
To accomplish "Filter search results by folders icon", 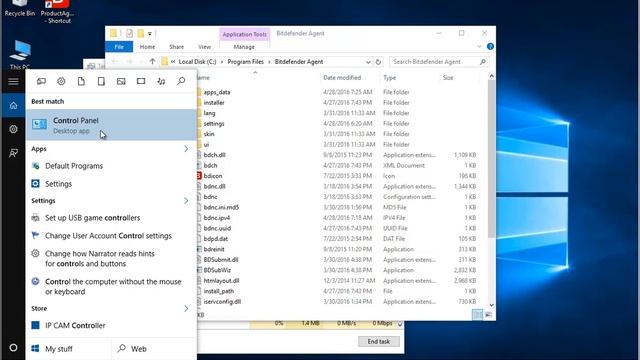I will (101, 81).
